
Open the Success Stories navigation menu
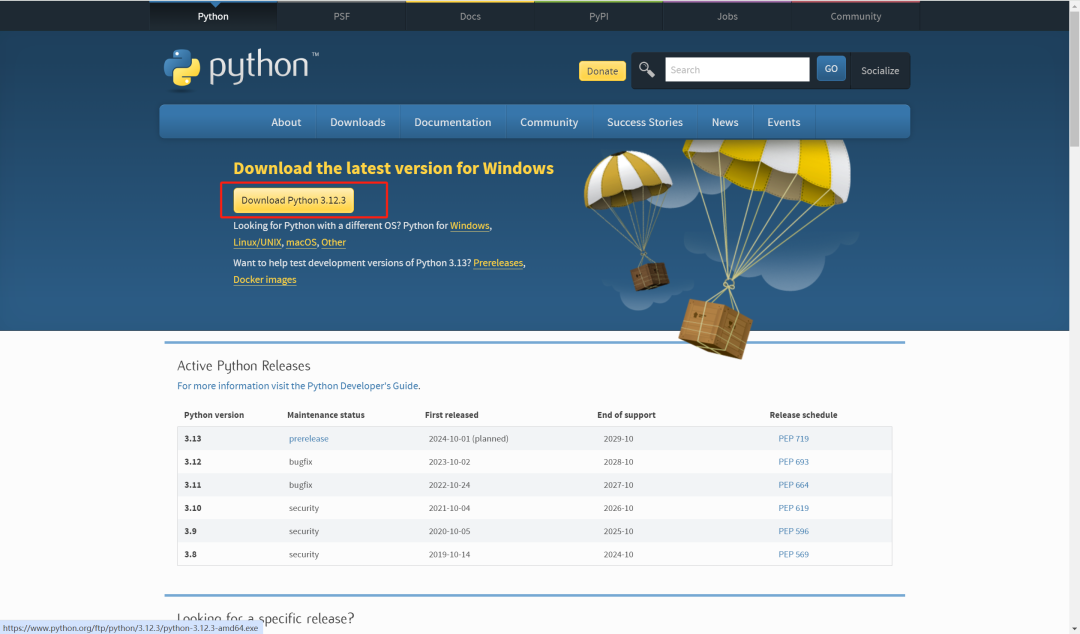tap(645, 122)
